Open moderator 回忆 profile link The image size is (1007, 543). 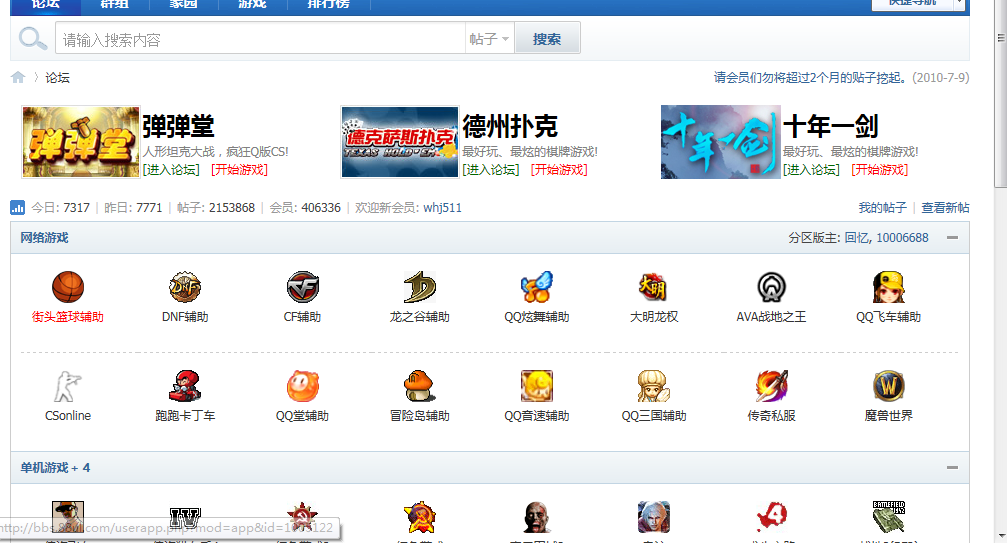(x=855, y=237)
